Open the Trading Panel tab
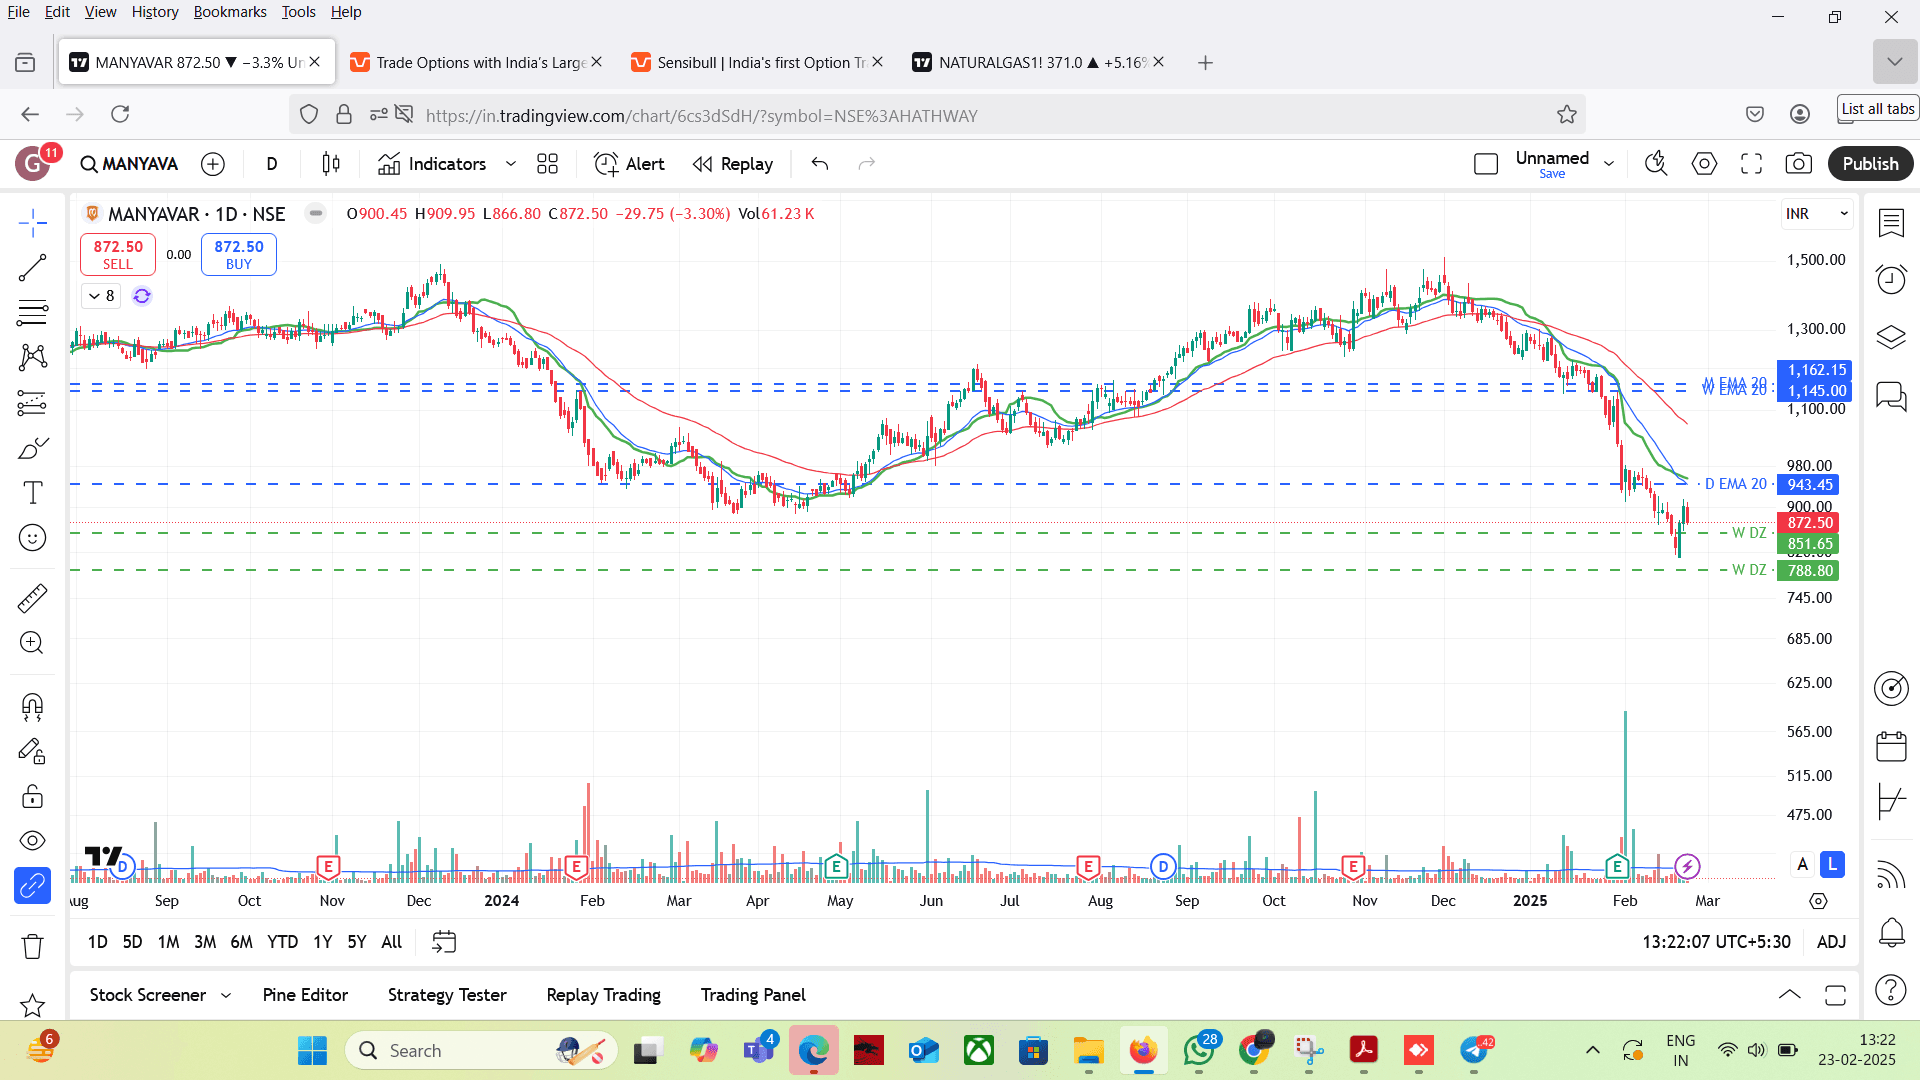 pos(753,995)
